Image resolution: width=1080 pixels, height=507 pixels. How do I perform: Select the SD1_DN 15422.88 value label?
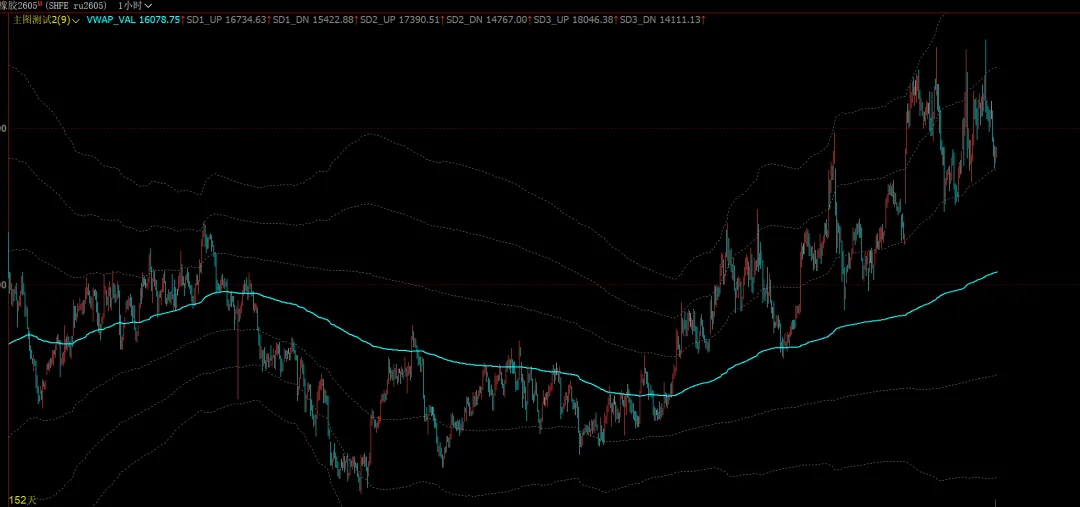313,21
